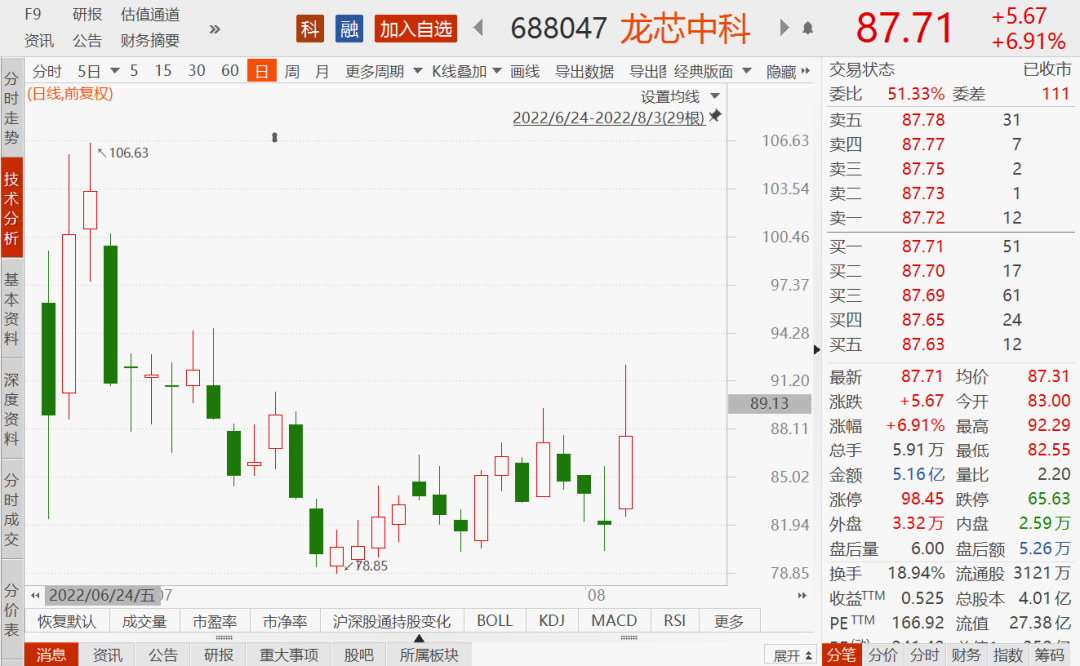1080x666 pixels.
Task: Go to next stock arrow
Action: tap(784, 28)
